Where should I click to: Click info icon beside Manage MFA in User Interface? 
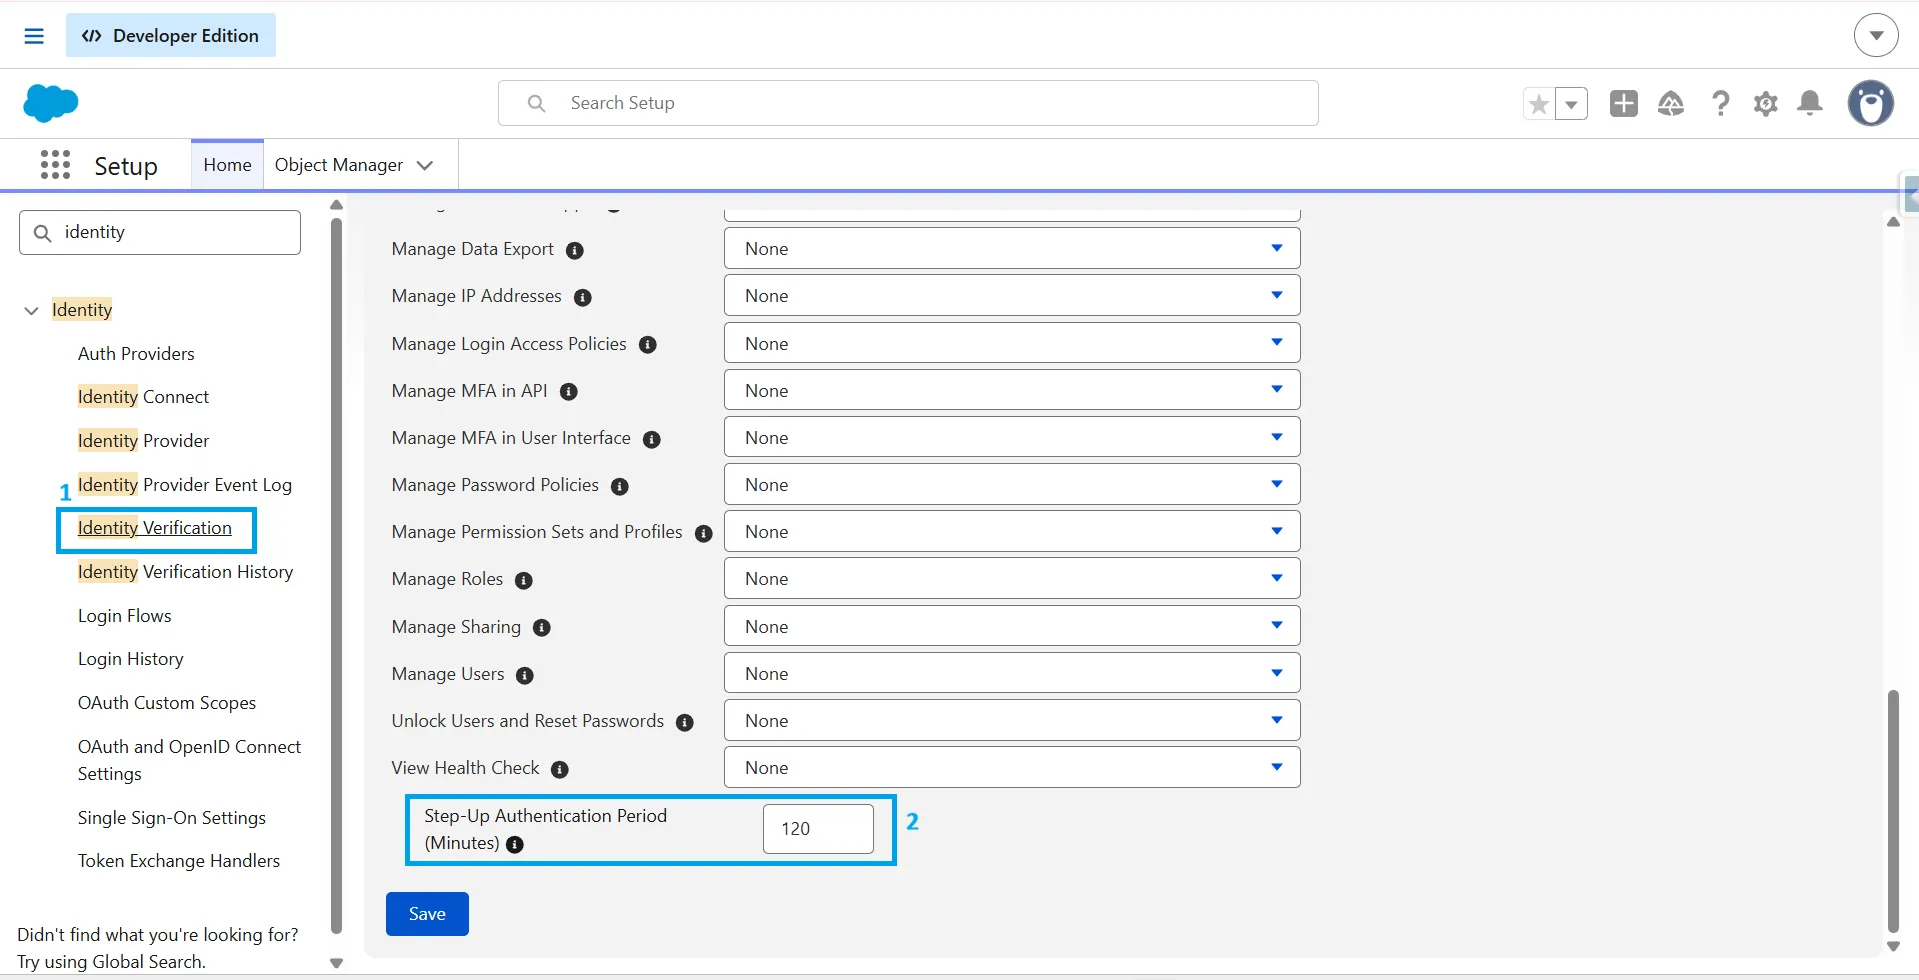coord(652,440)
